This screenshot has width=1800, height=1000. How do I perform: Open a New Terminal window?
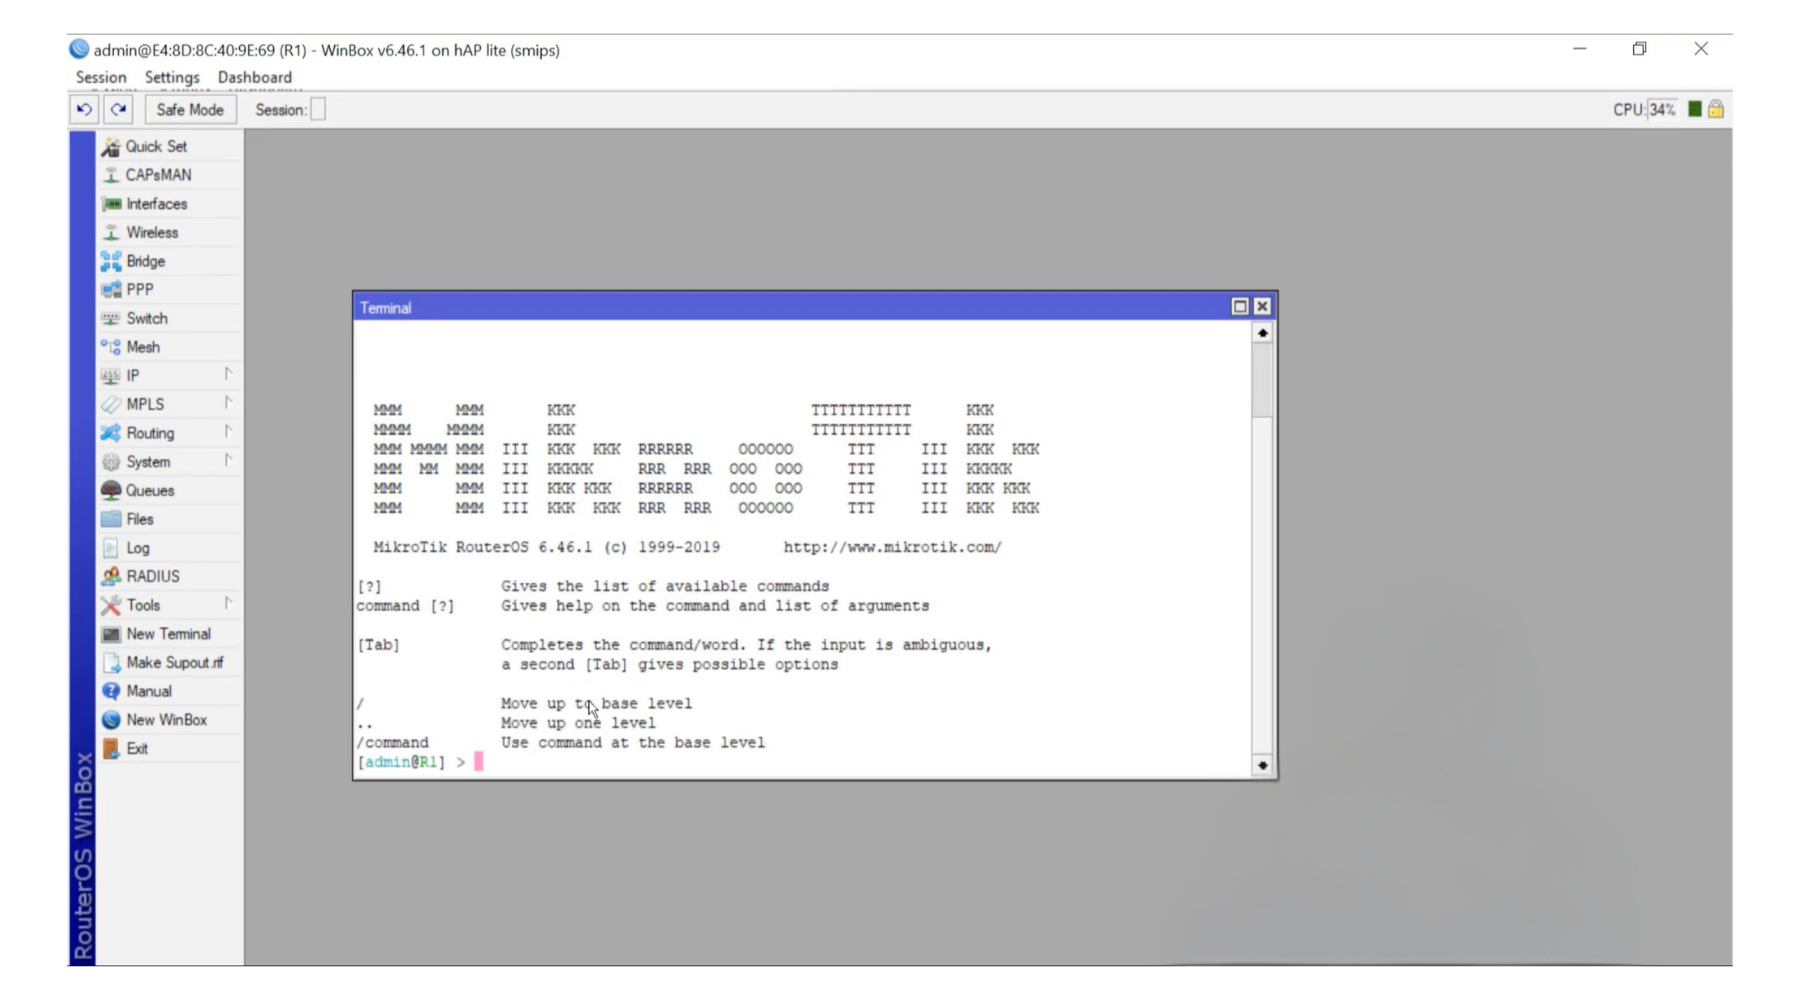[168, 634]
